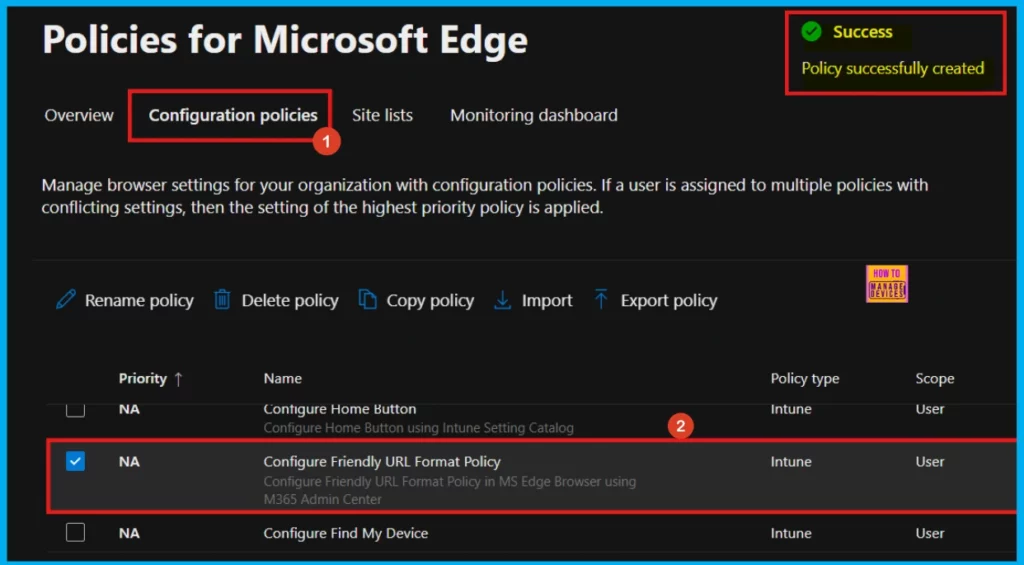
Task: Click the Import button label
Action: 547,300
